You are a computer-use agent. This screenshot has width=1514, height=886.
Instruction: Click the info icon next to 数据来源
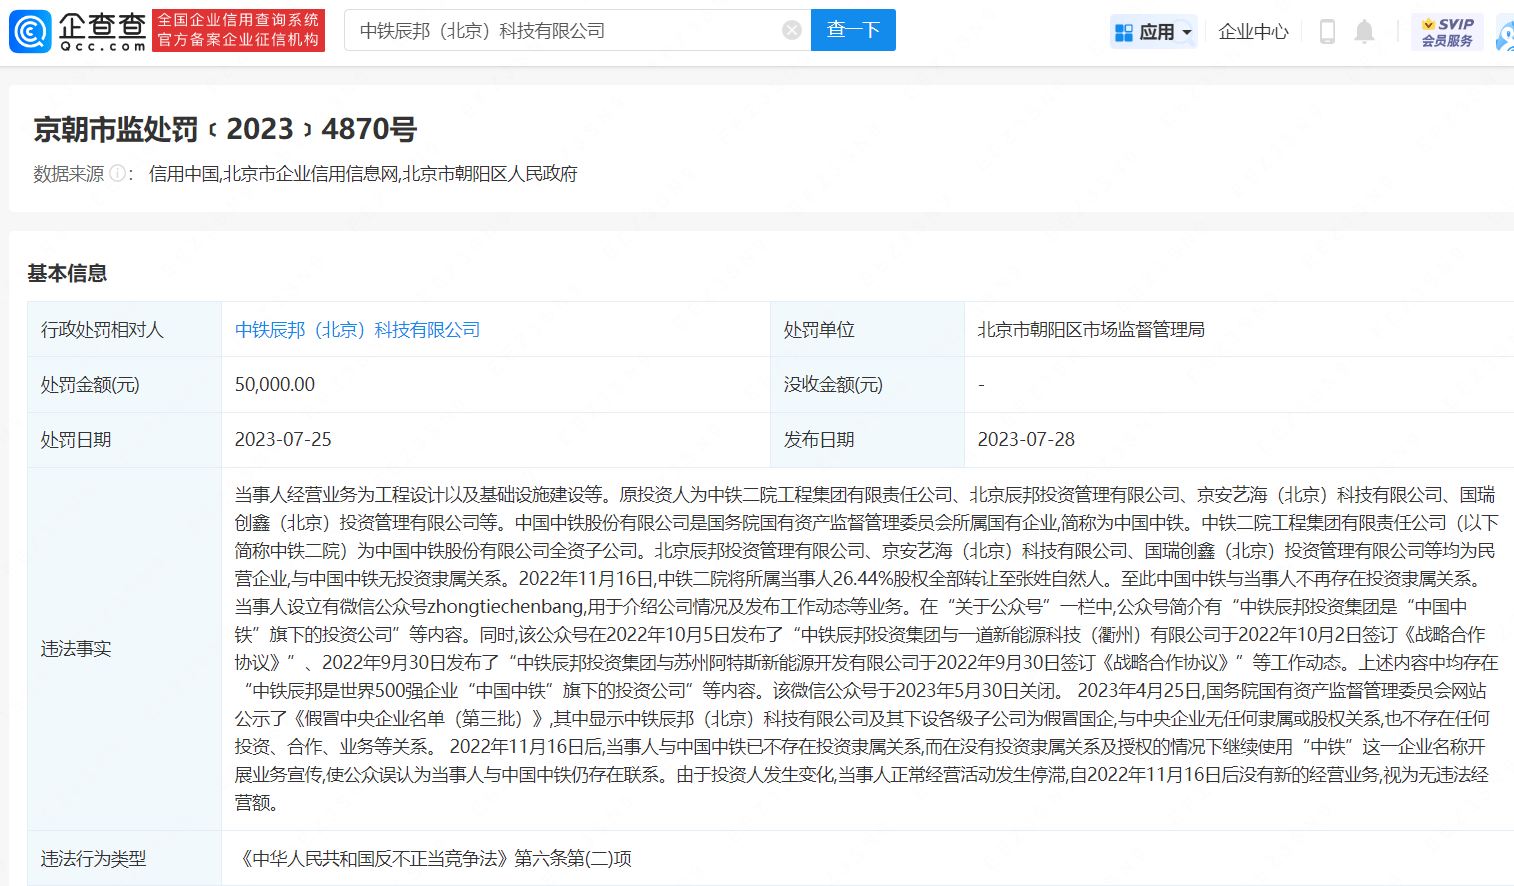[117, 173]
